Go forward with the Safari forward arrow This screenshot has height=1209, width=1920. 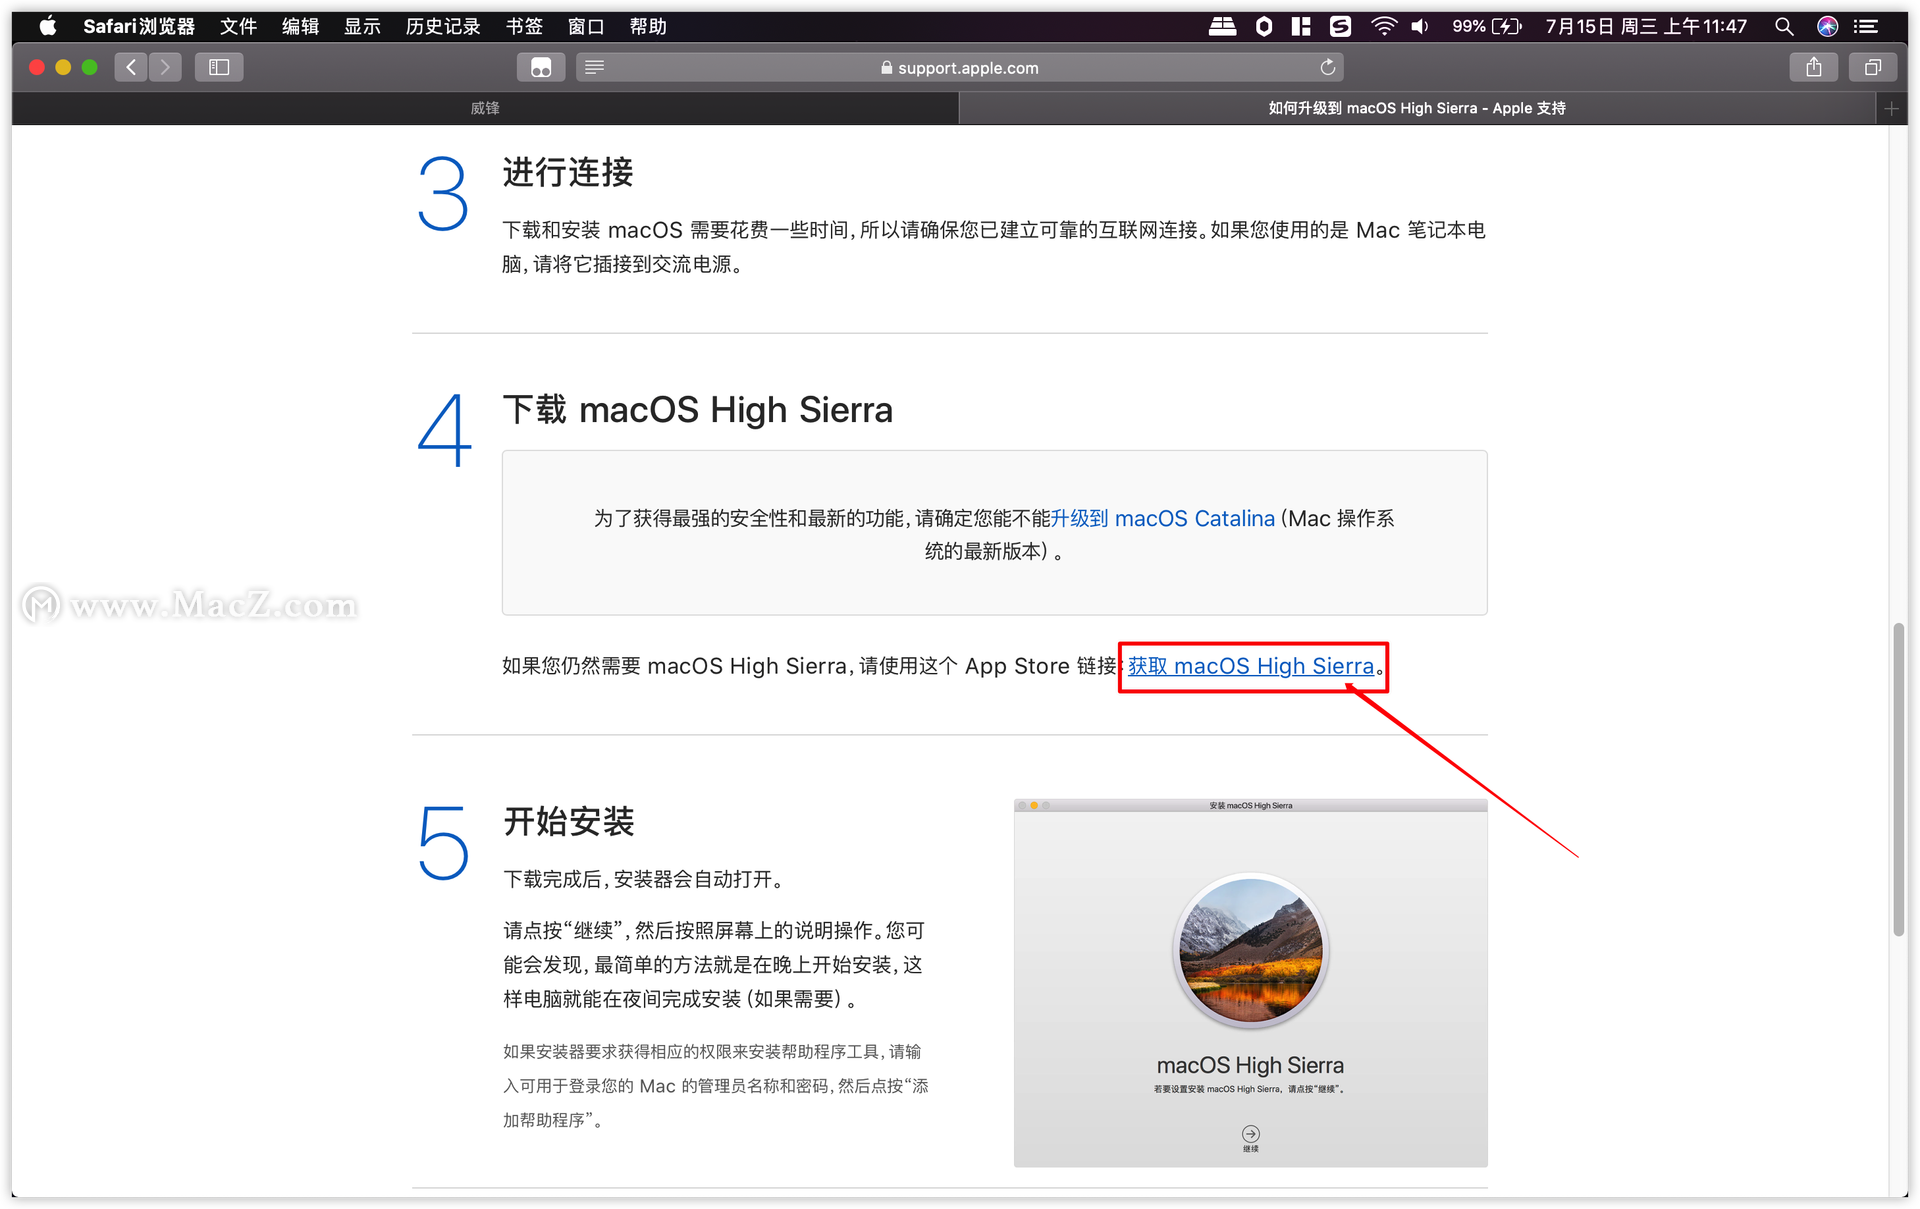click(x=165, y=67)
